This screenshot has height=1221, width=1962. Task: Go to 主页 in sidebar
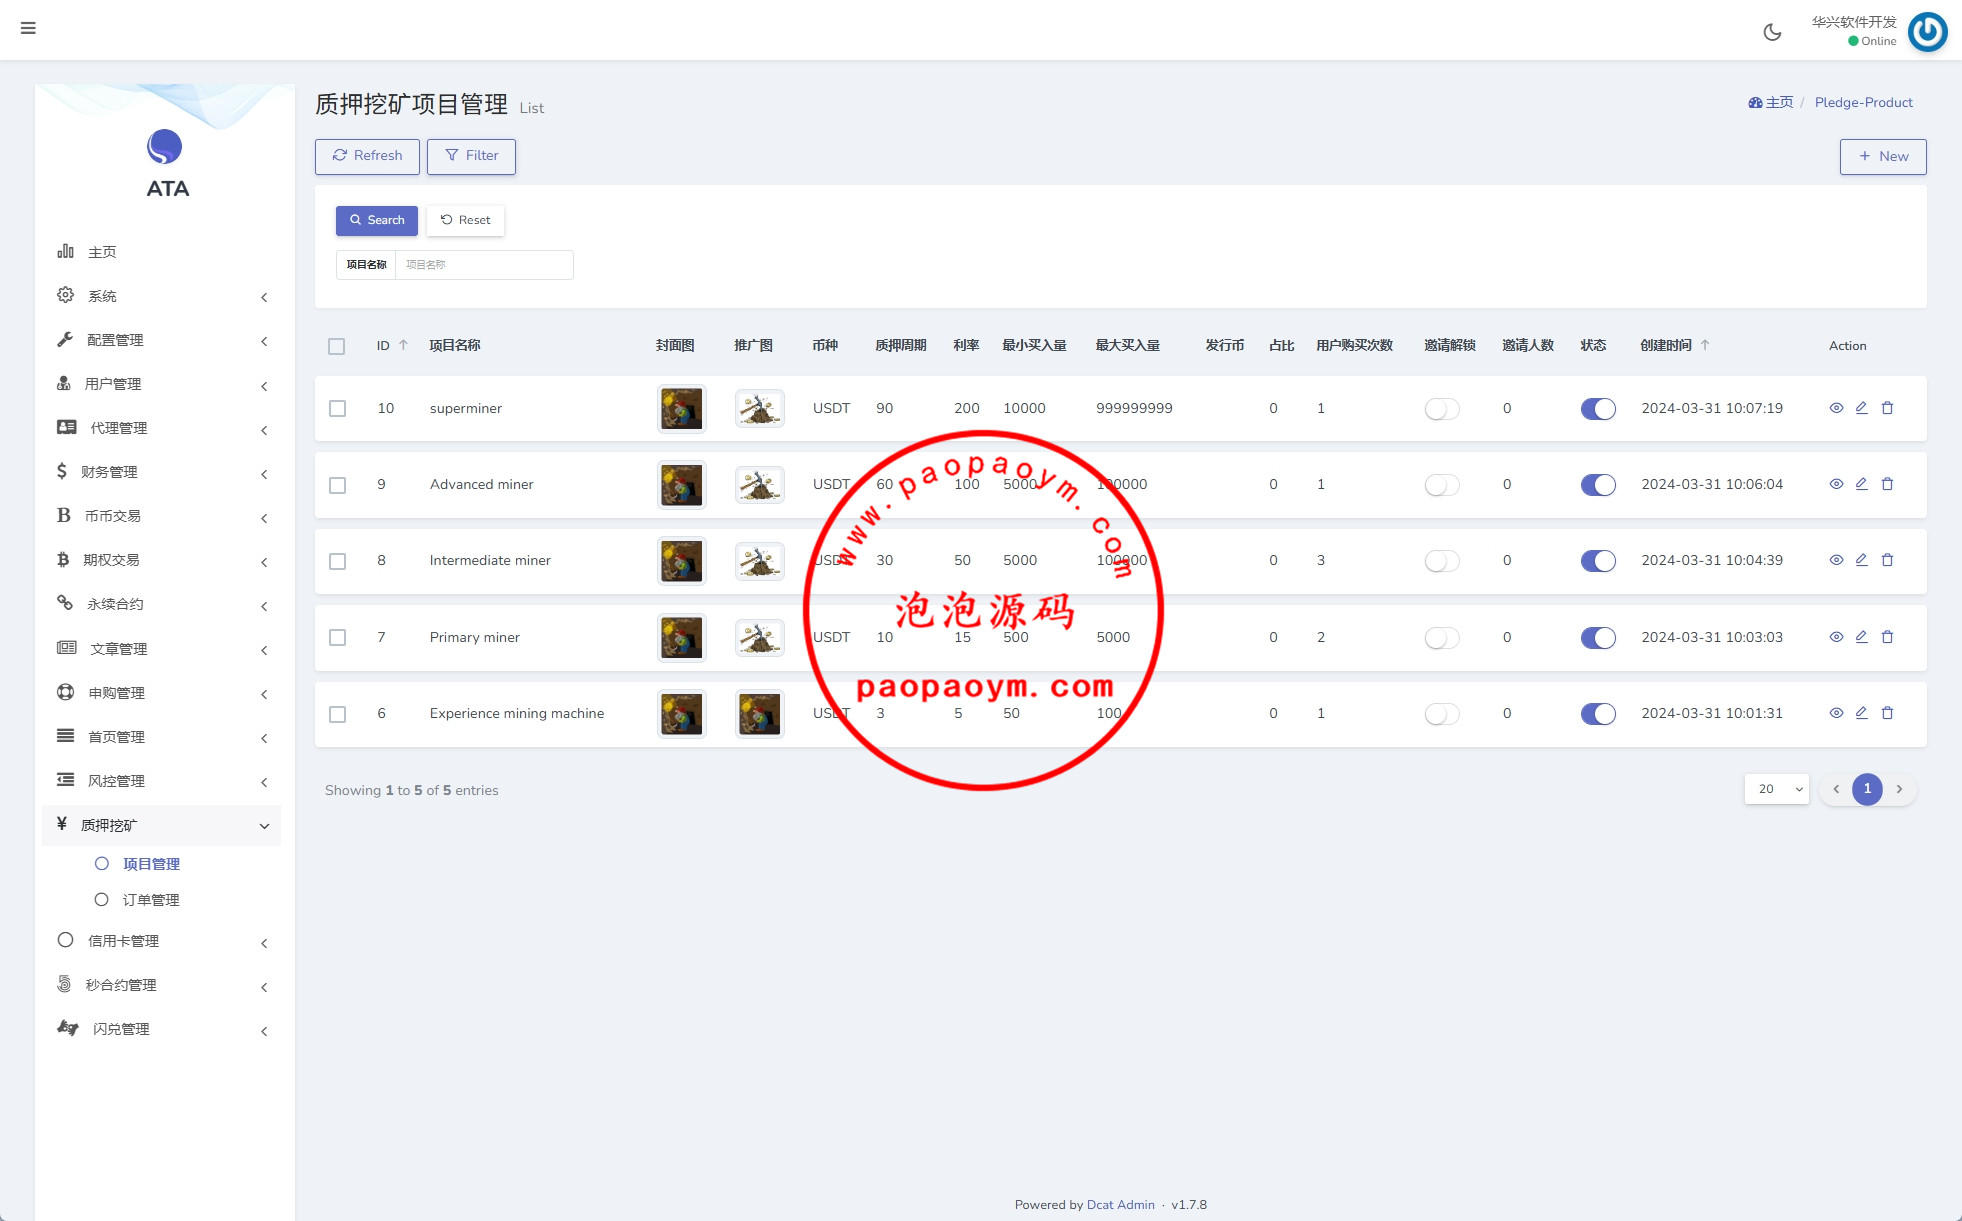[x=102, y=252]
